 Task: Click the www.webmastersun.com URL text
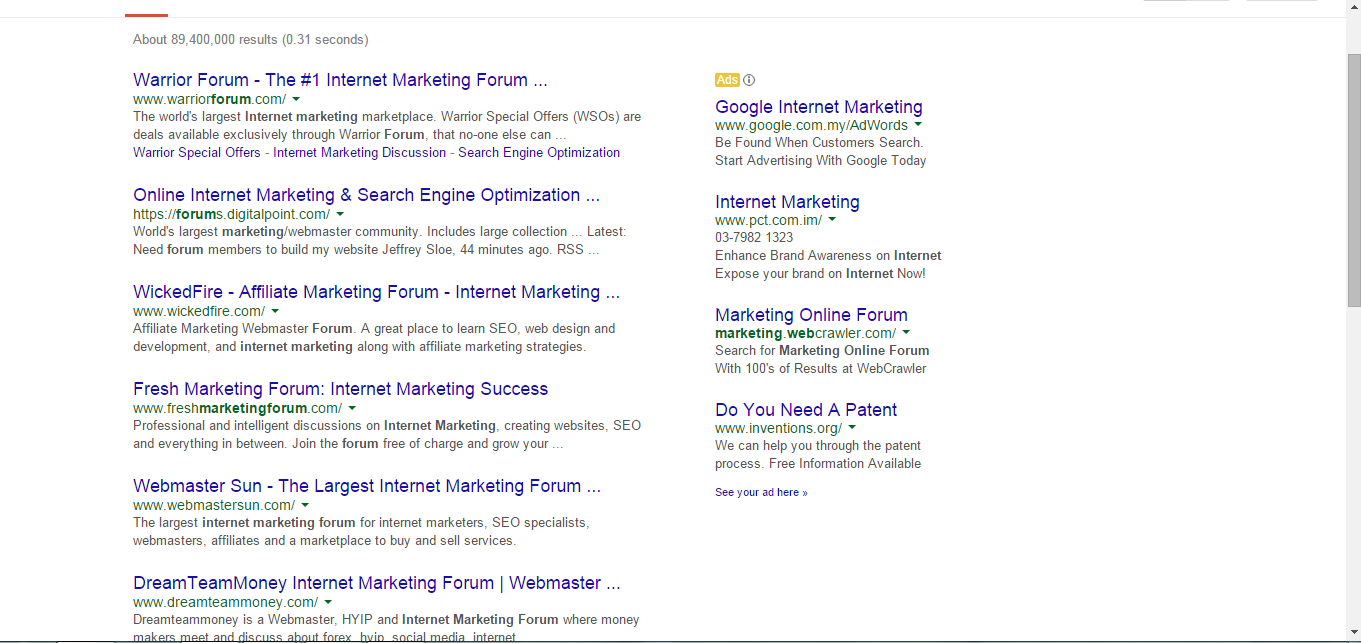click(214, 506)
